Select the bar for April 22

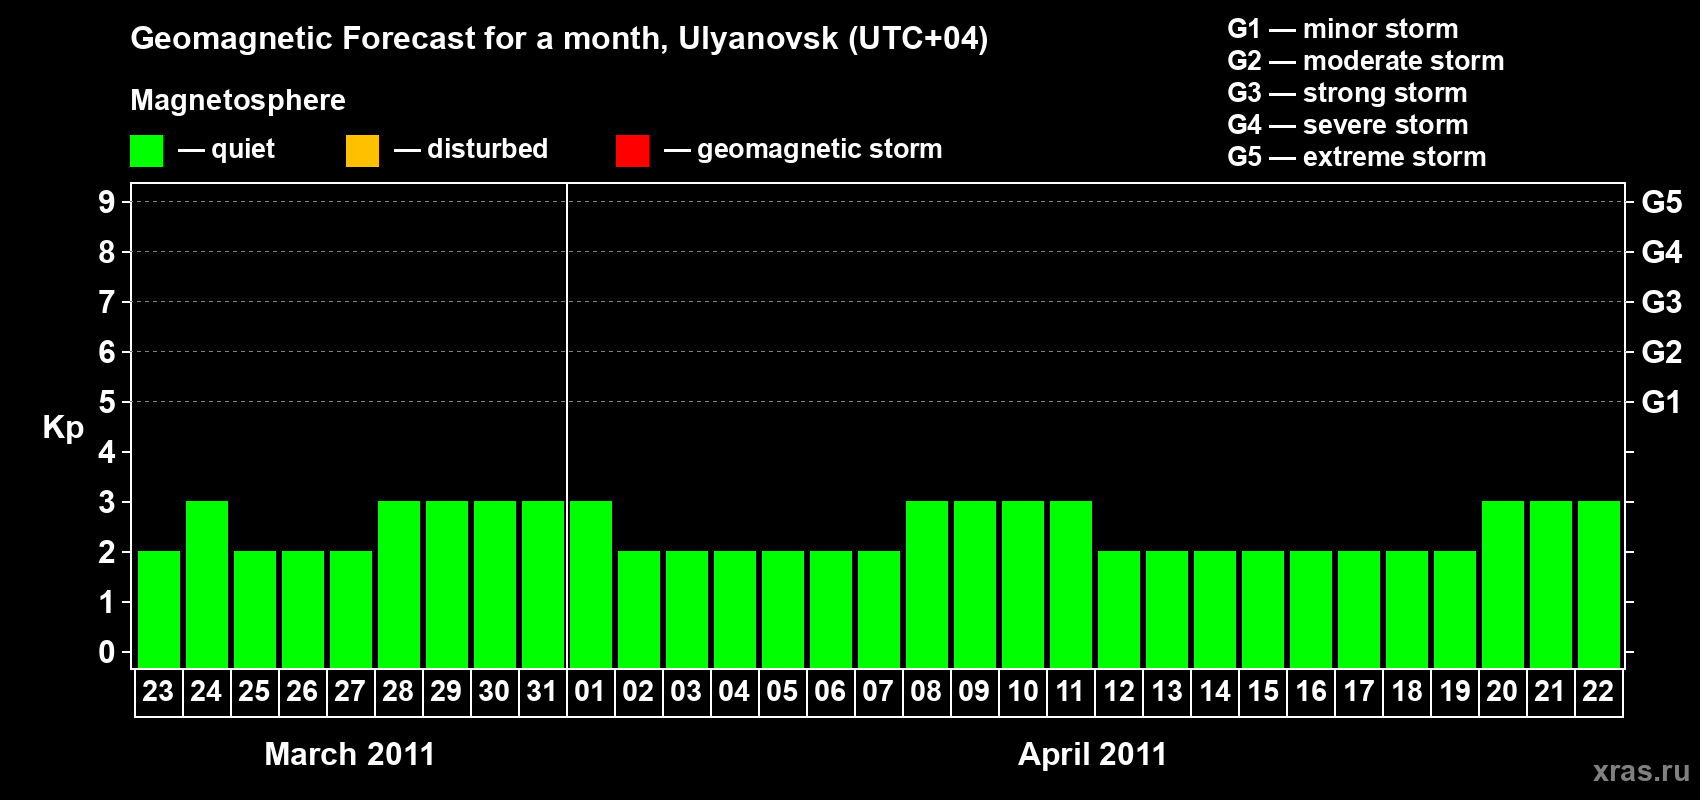[x=1599, y=584]
